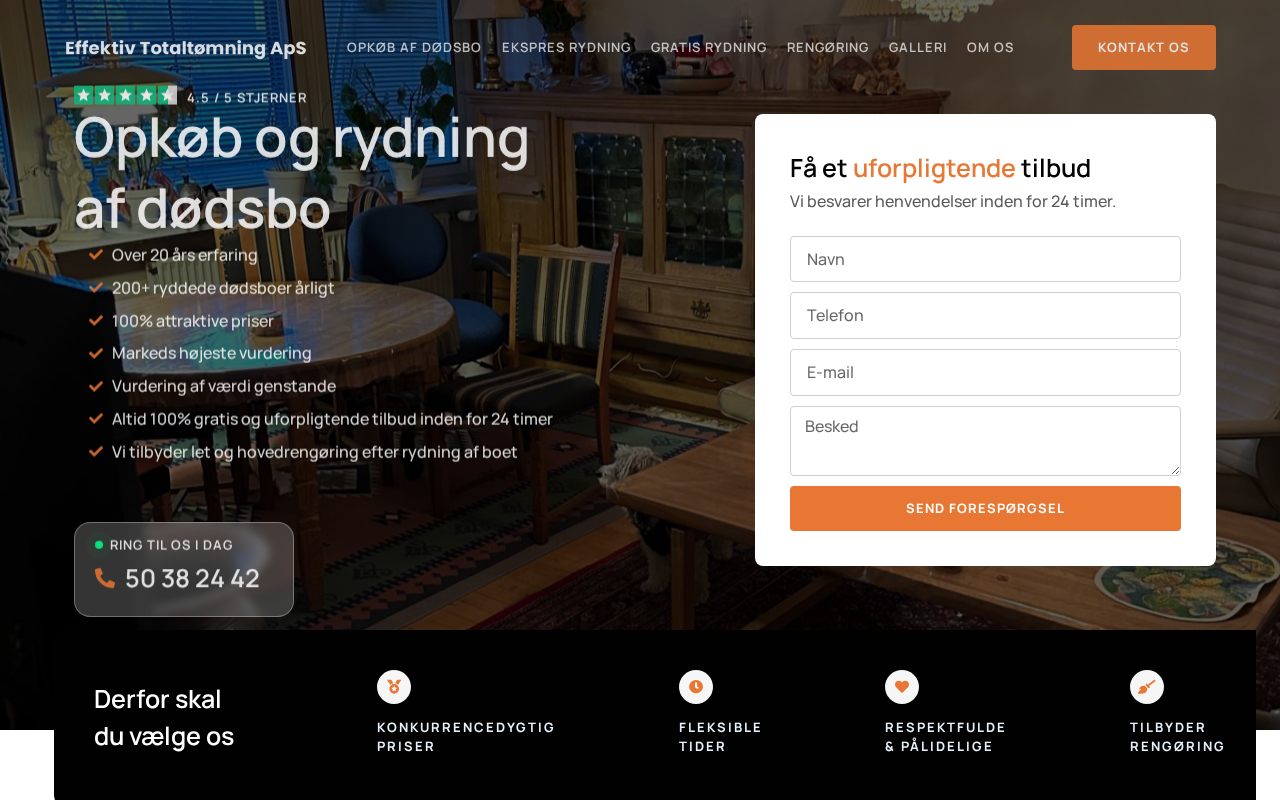Viewport: 1280px width, 800px height.
Task: Open the Opkøb af dødsbo menu item
Action: coord(414,47)
